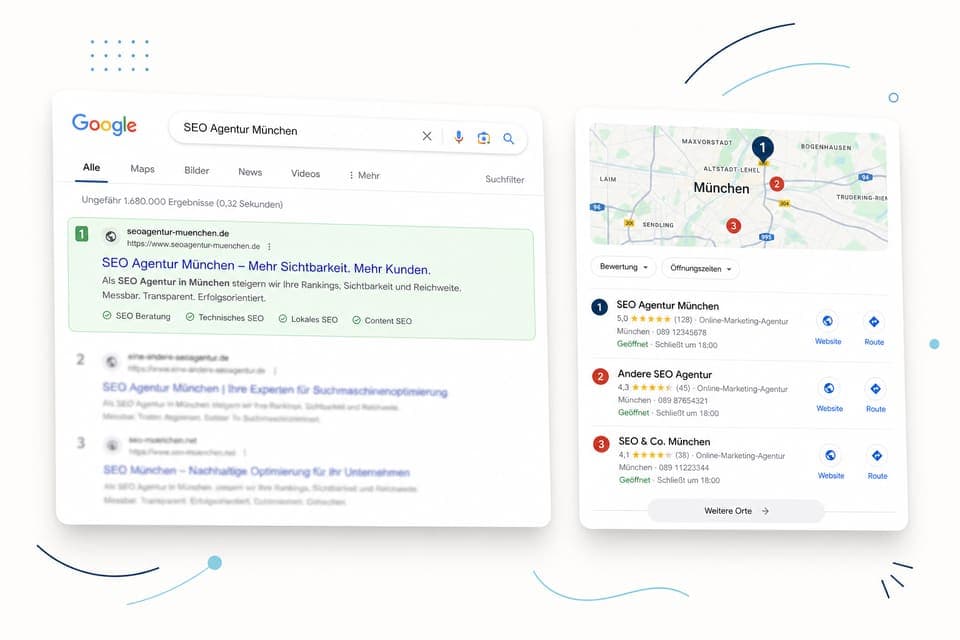Click the blue map pin number 1

762,148
